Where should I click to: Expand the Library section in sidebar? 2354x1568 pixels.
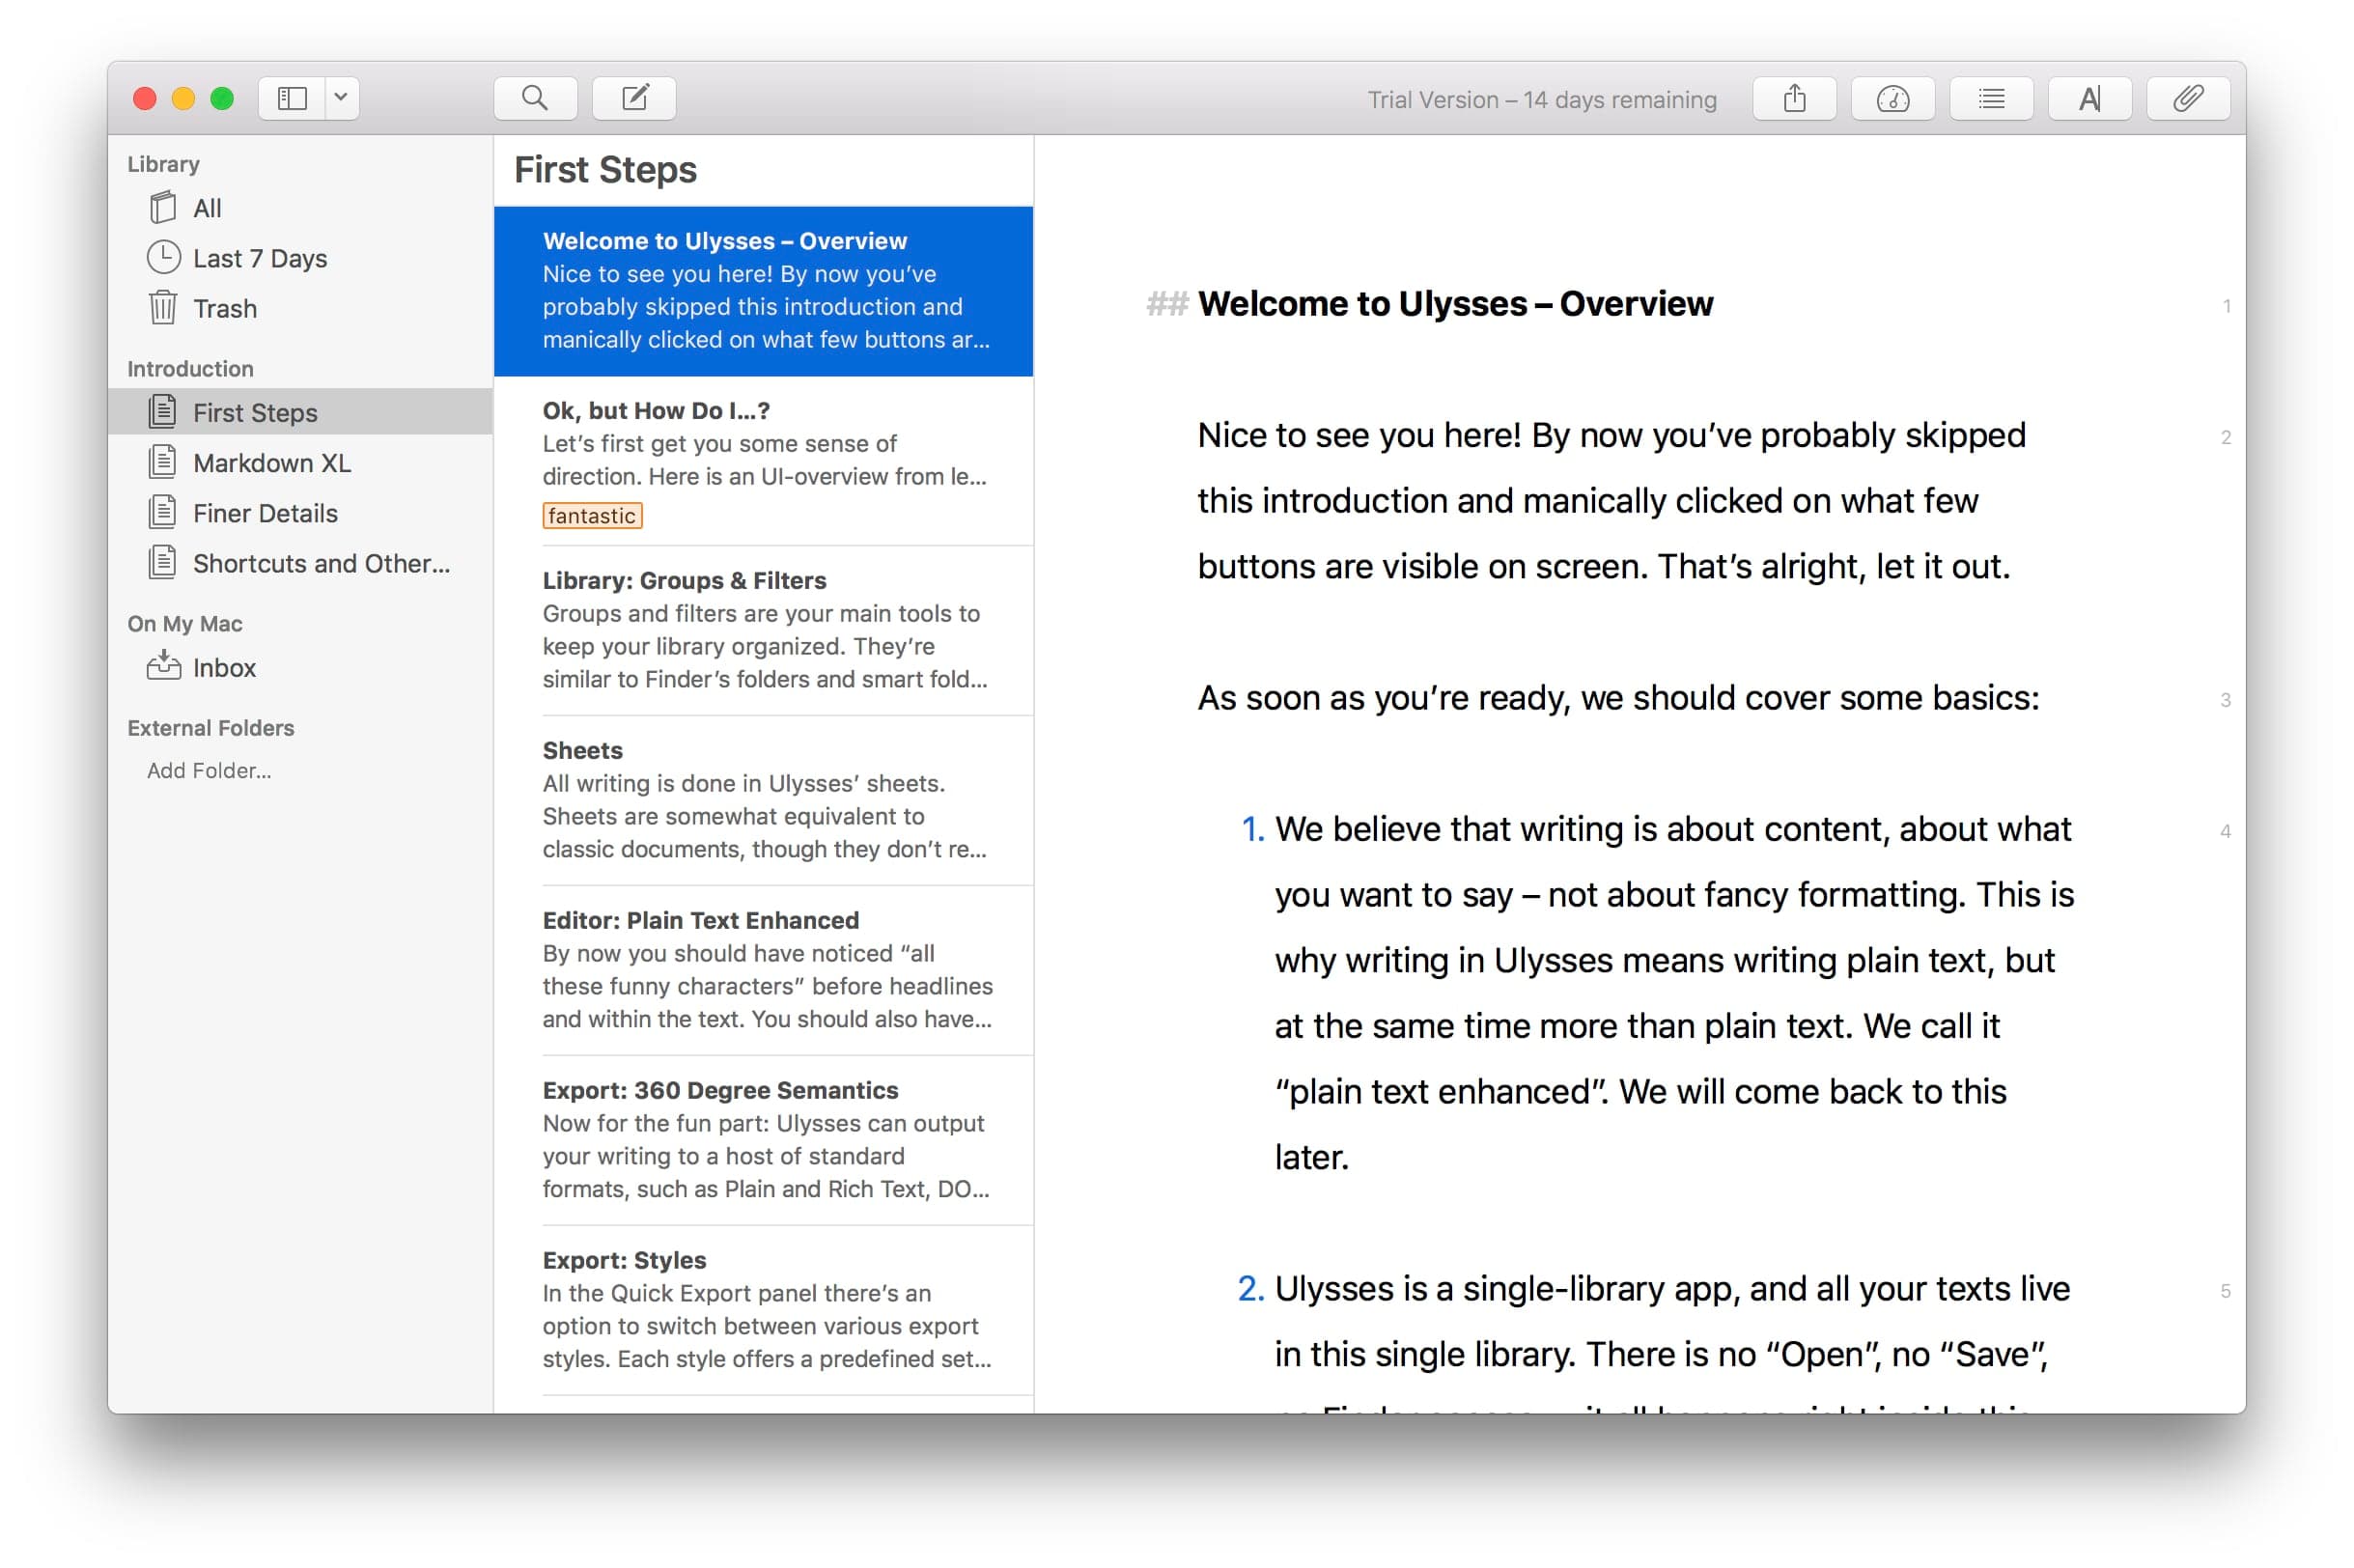[164, 163]
